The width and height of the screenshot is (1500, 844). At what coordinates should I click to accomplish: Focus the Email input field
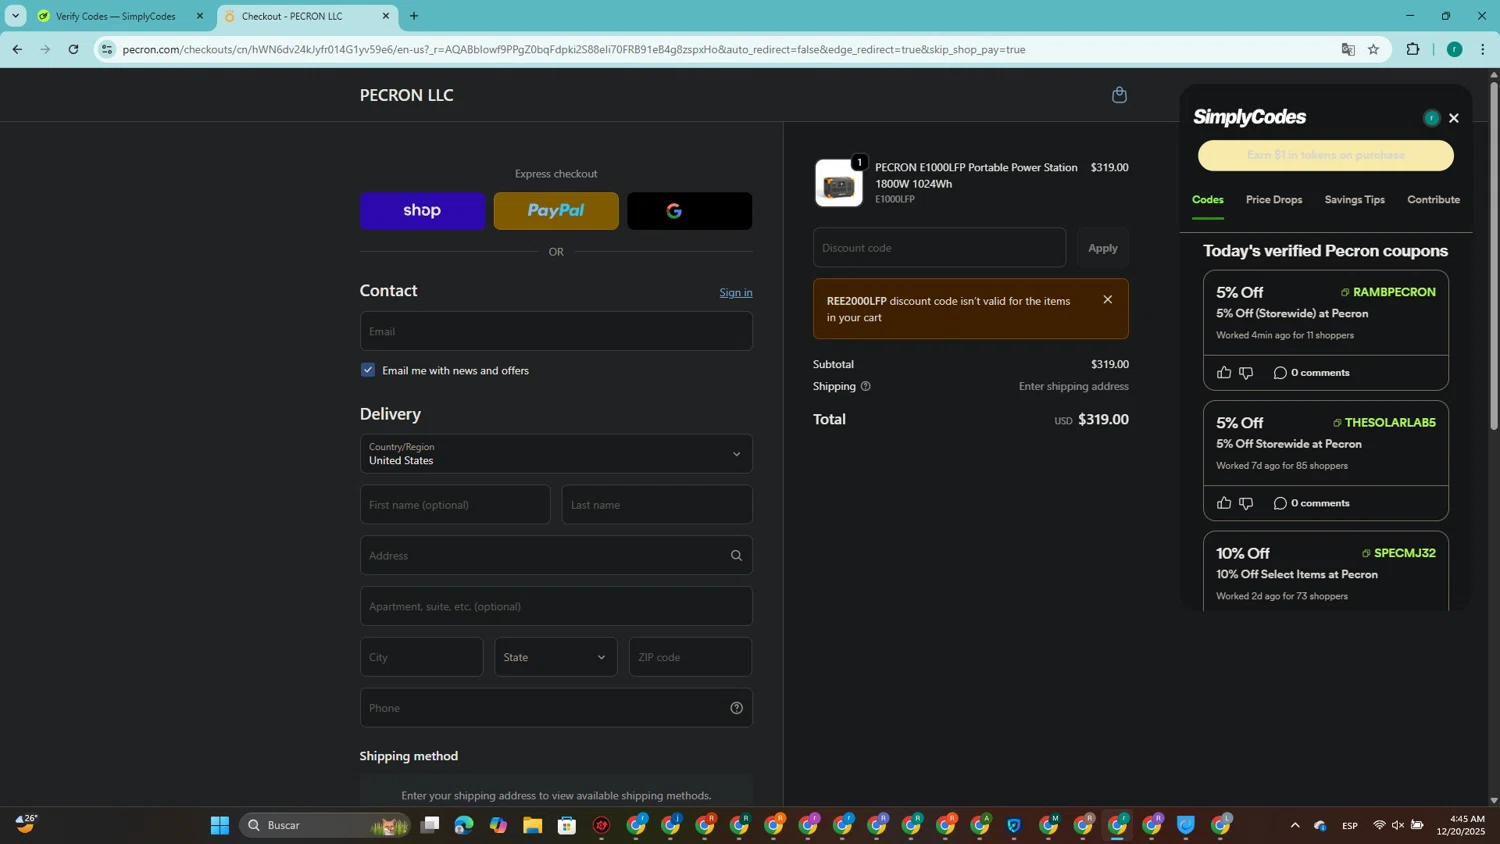point(556,331)
